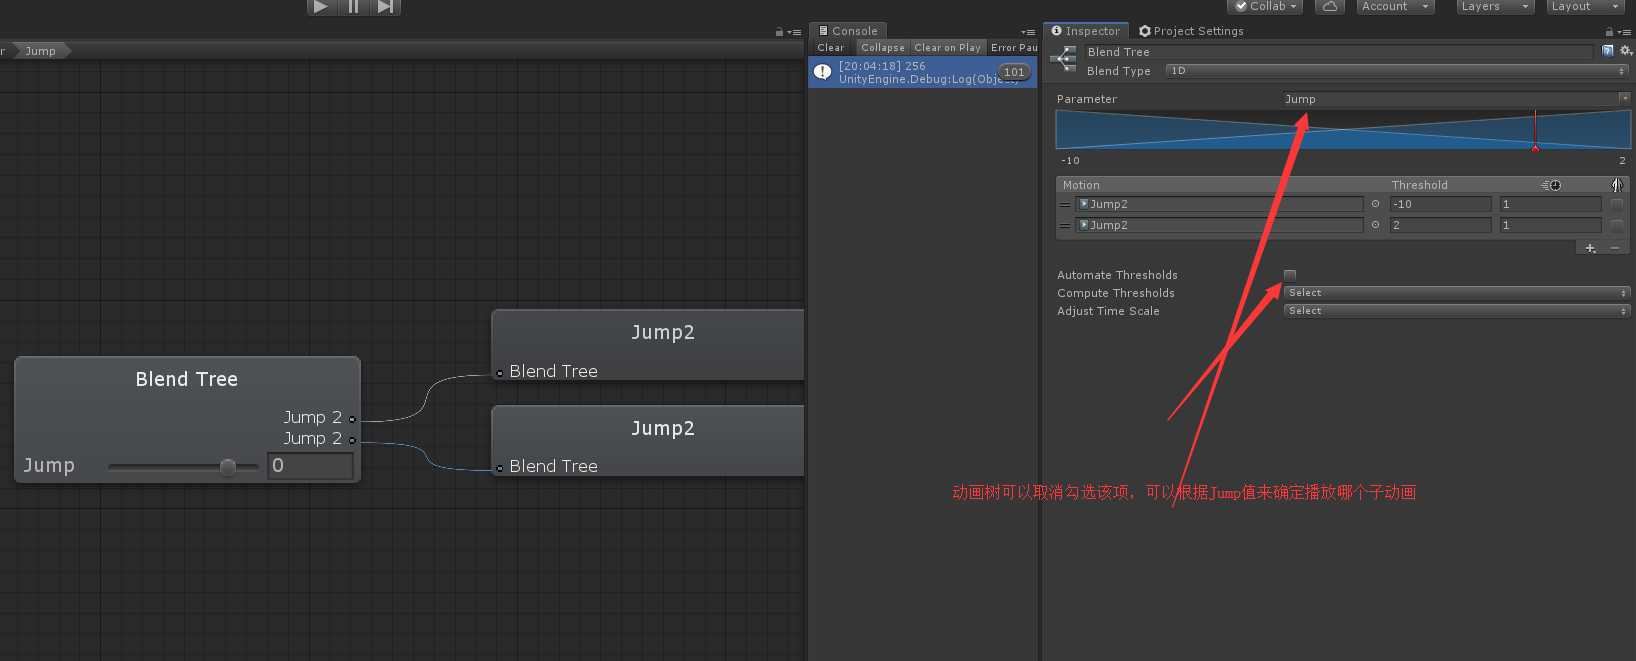Open the Account dropdown

pyautogui.click(x=1395, y=6)
